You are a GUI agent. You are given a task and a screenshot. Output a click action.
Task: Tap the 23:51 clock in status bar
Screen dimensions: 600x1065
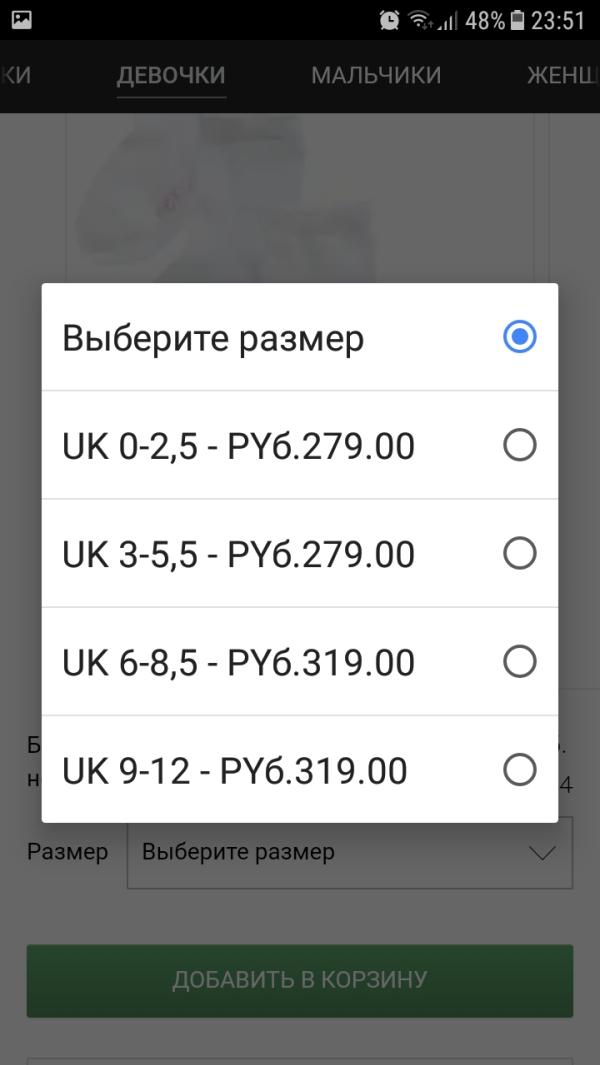[x=558, y=20]
